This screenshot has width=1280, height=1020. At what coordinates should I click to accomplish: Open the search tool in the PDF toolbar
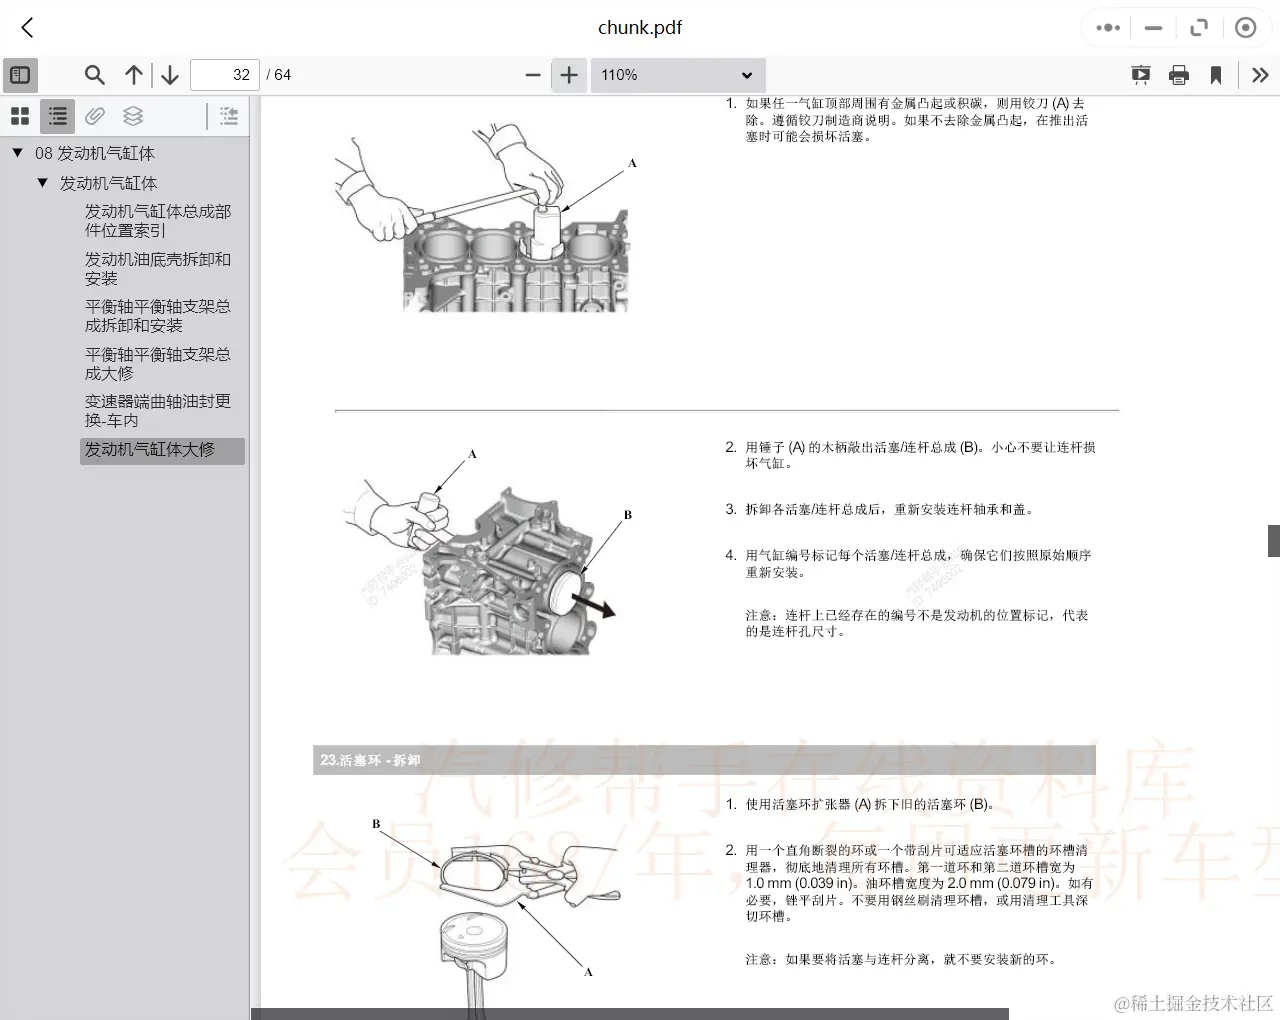pyautogui.click(x=94, y=74)
